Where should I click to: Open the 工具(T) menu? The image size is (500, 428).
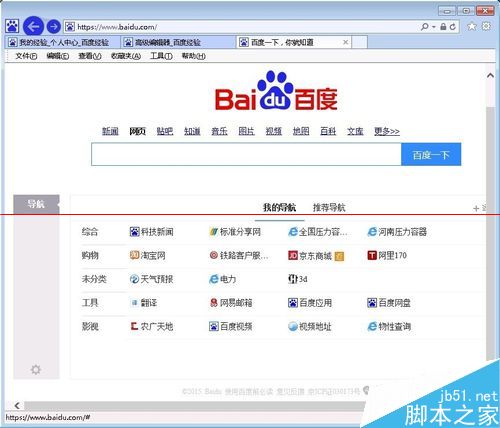(x=161, y=56)
